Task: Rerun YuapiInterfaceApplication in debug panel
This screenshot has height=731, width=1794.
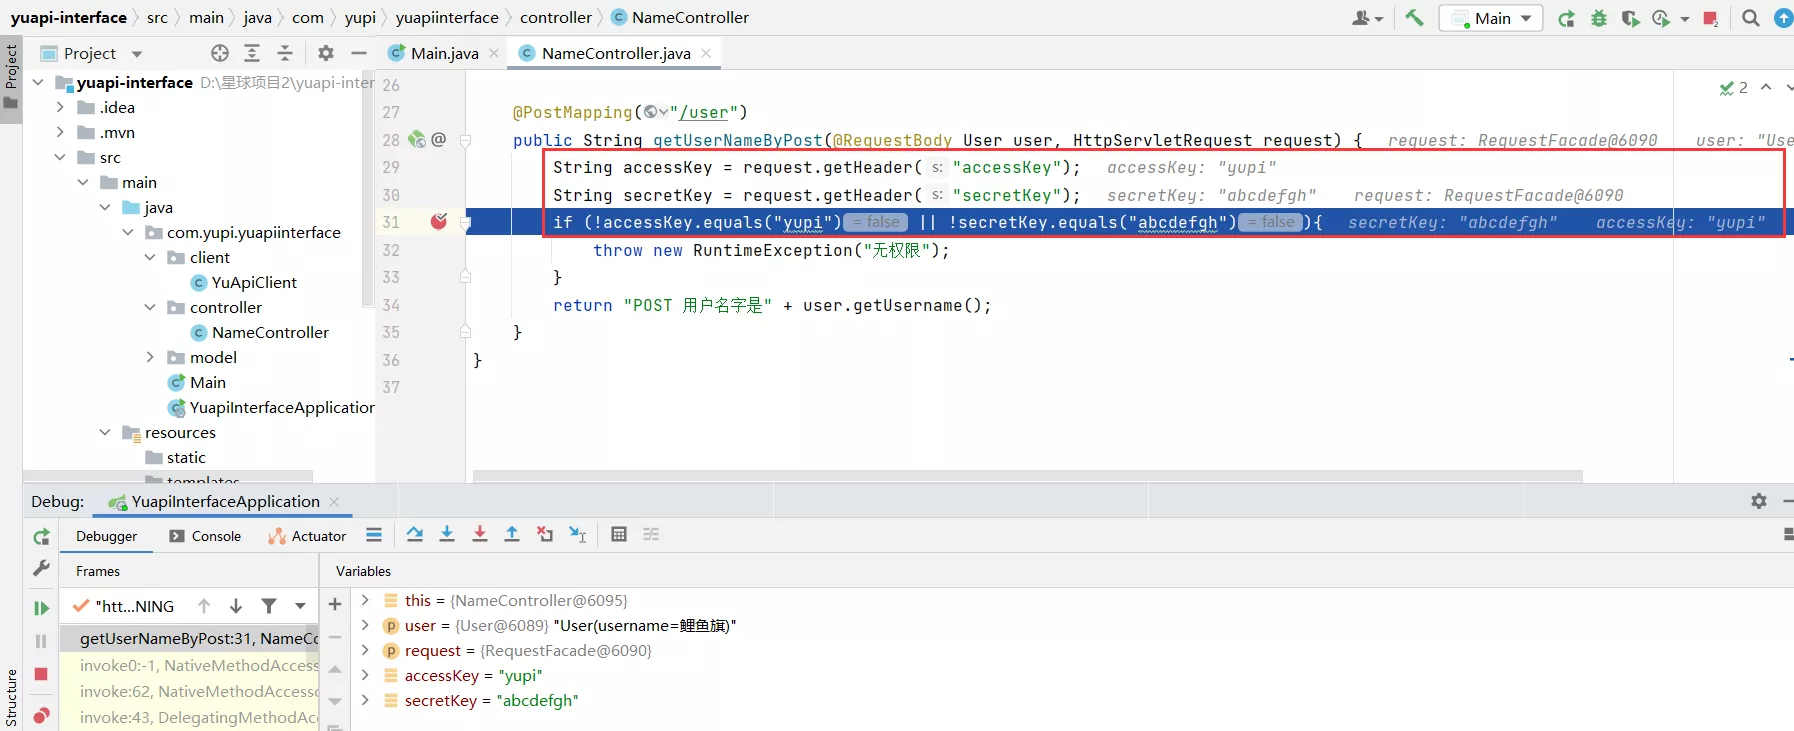Action: tap(41, 537)
